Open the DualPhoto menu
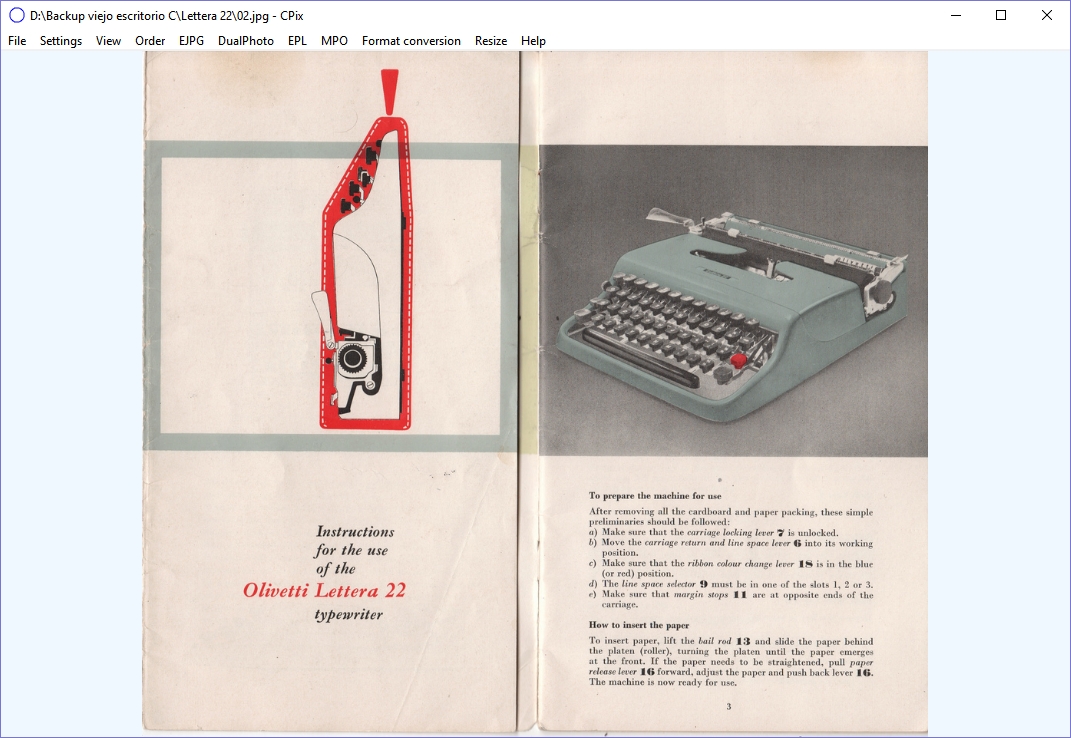 pos(246,41)
